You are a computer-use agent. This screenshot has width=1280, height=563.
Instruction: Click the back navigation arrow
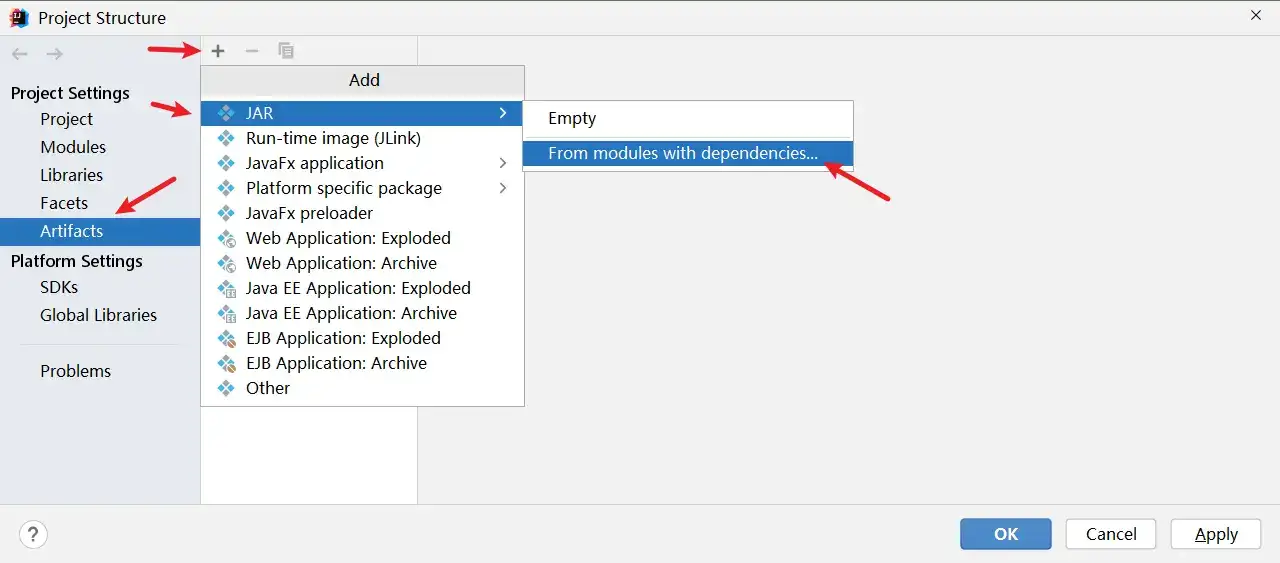pyautogui.click(x=20, y=54)
